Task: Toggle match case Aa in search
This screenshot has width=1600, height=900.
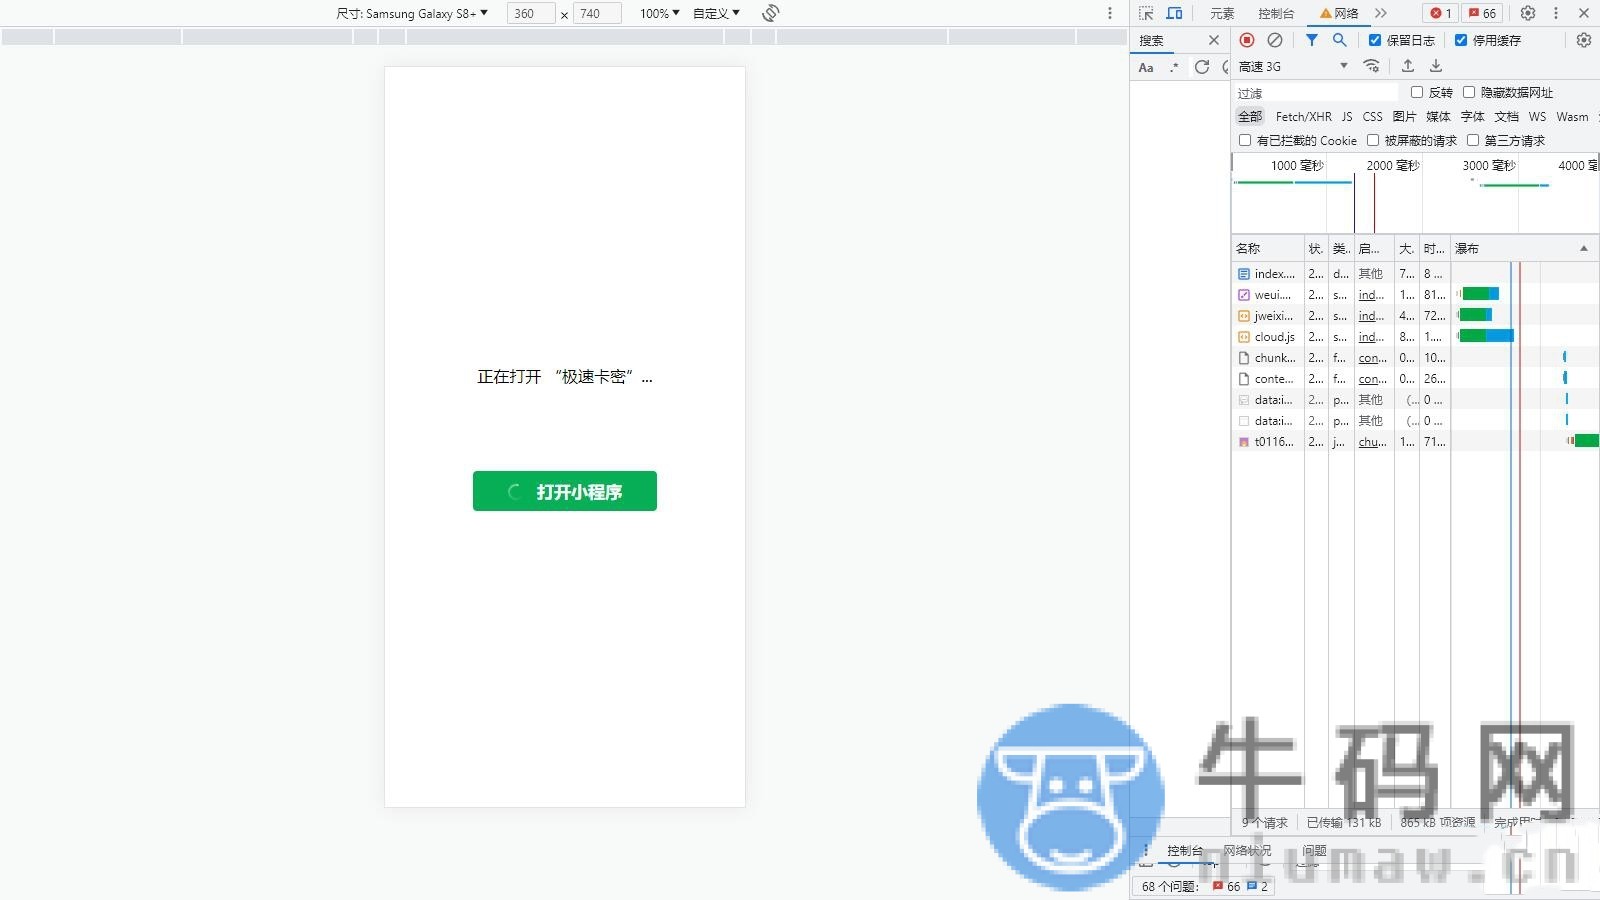Action: (x=1146, y=67)
